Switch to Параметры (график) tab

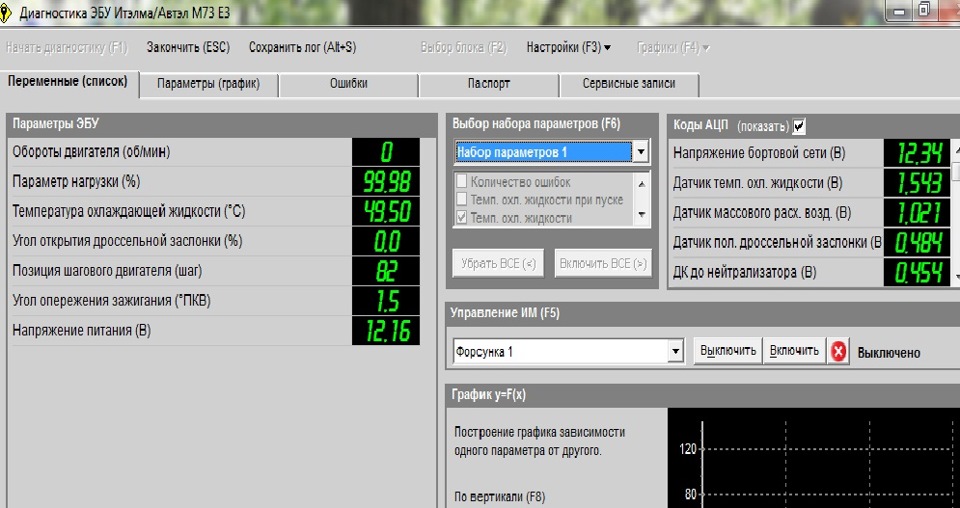pos(208,84)
